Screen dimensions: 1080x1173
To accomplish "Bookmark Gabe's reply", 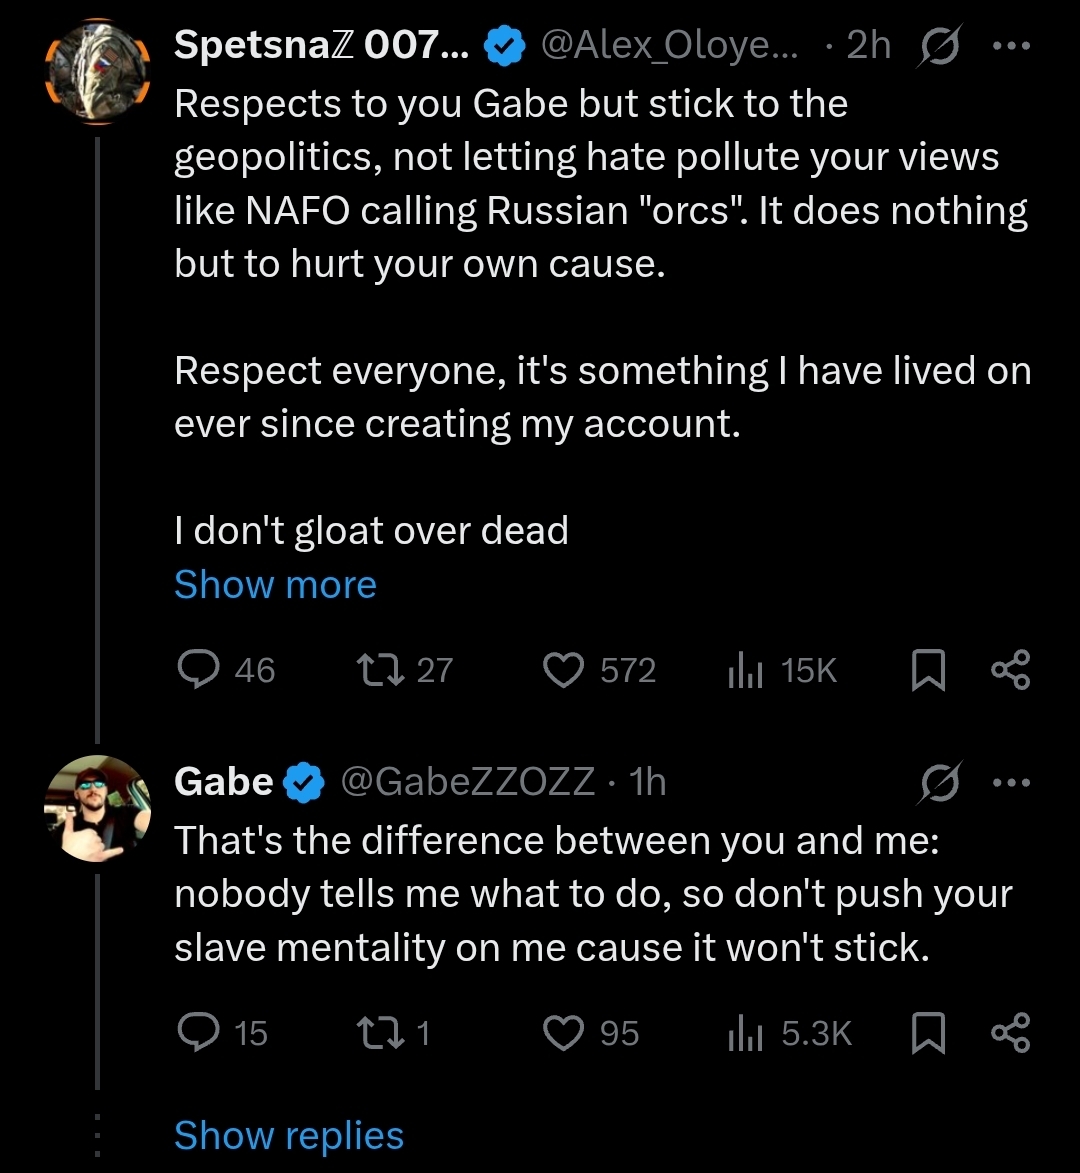I will (x=928, y=1032).
